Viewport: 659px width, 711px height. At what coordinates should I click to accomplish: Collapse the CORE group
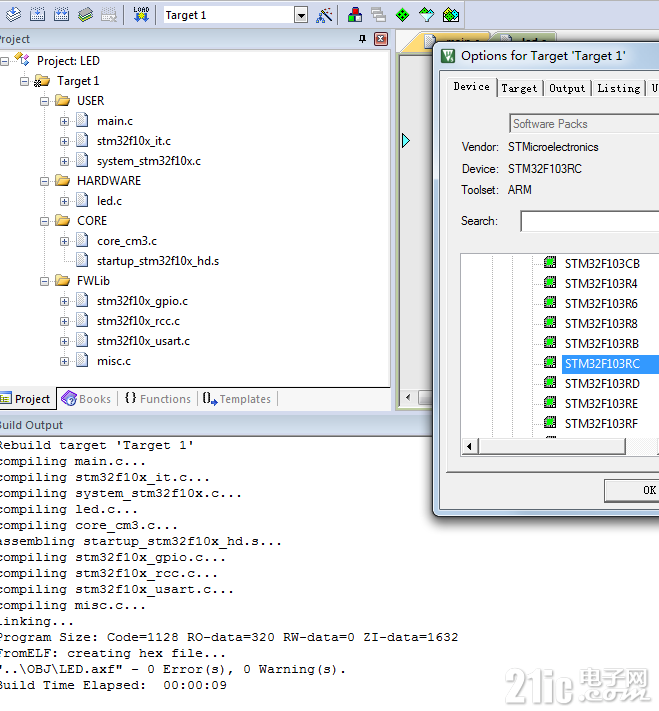click(x=44, y=221)
